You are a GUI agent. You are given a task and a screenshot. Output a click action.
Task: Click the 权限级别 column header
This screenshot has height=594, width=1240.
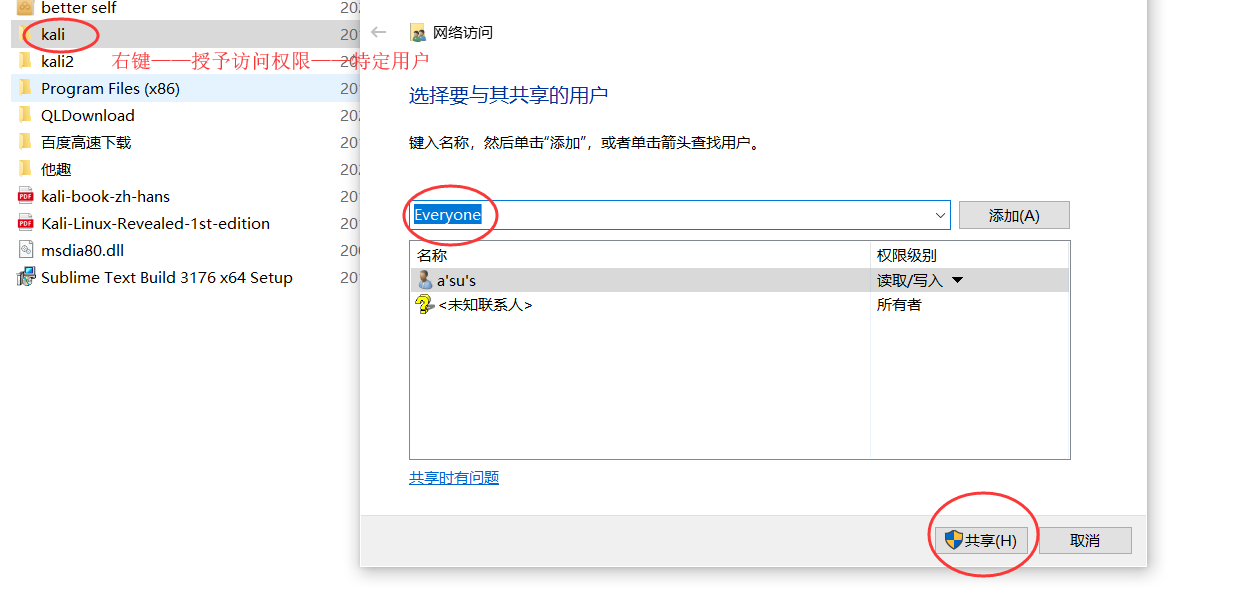coord(907,256)
